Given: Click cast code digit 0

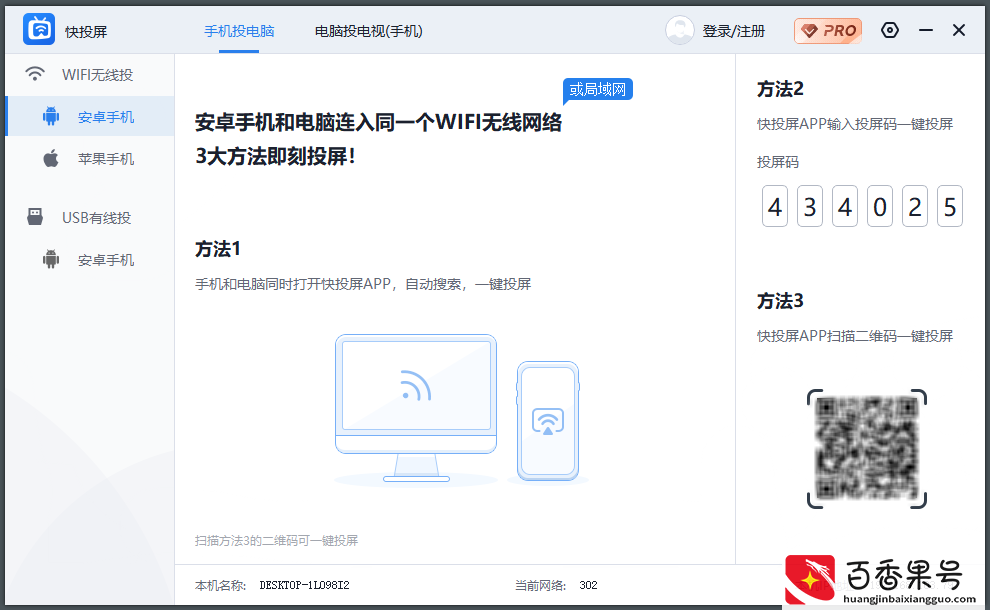Looking at the screenshot, I should point(880,206).
